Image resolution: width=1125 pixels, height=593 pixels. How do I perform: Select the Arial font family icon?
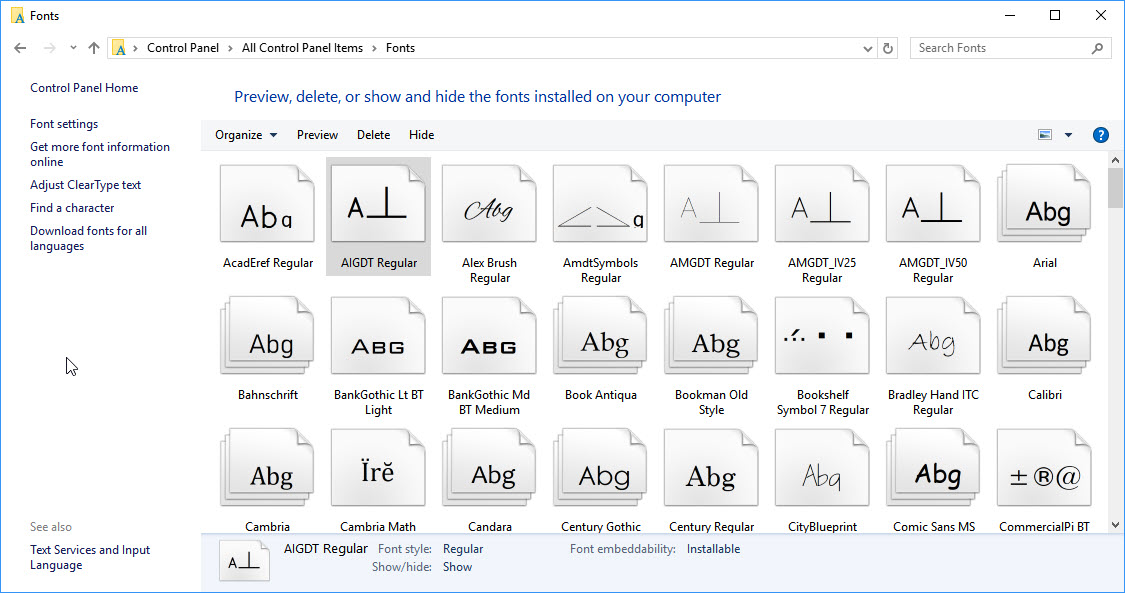coord(1044,204)
